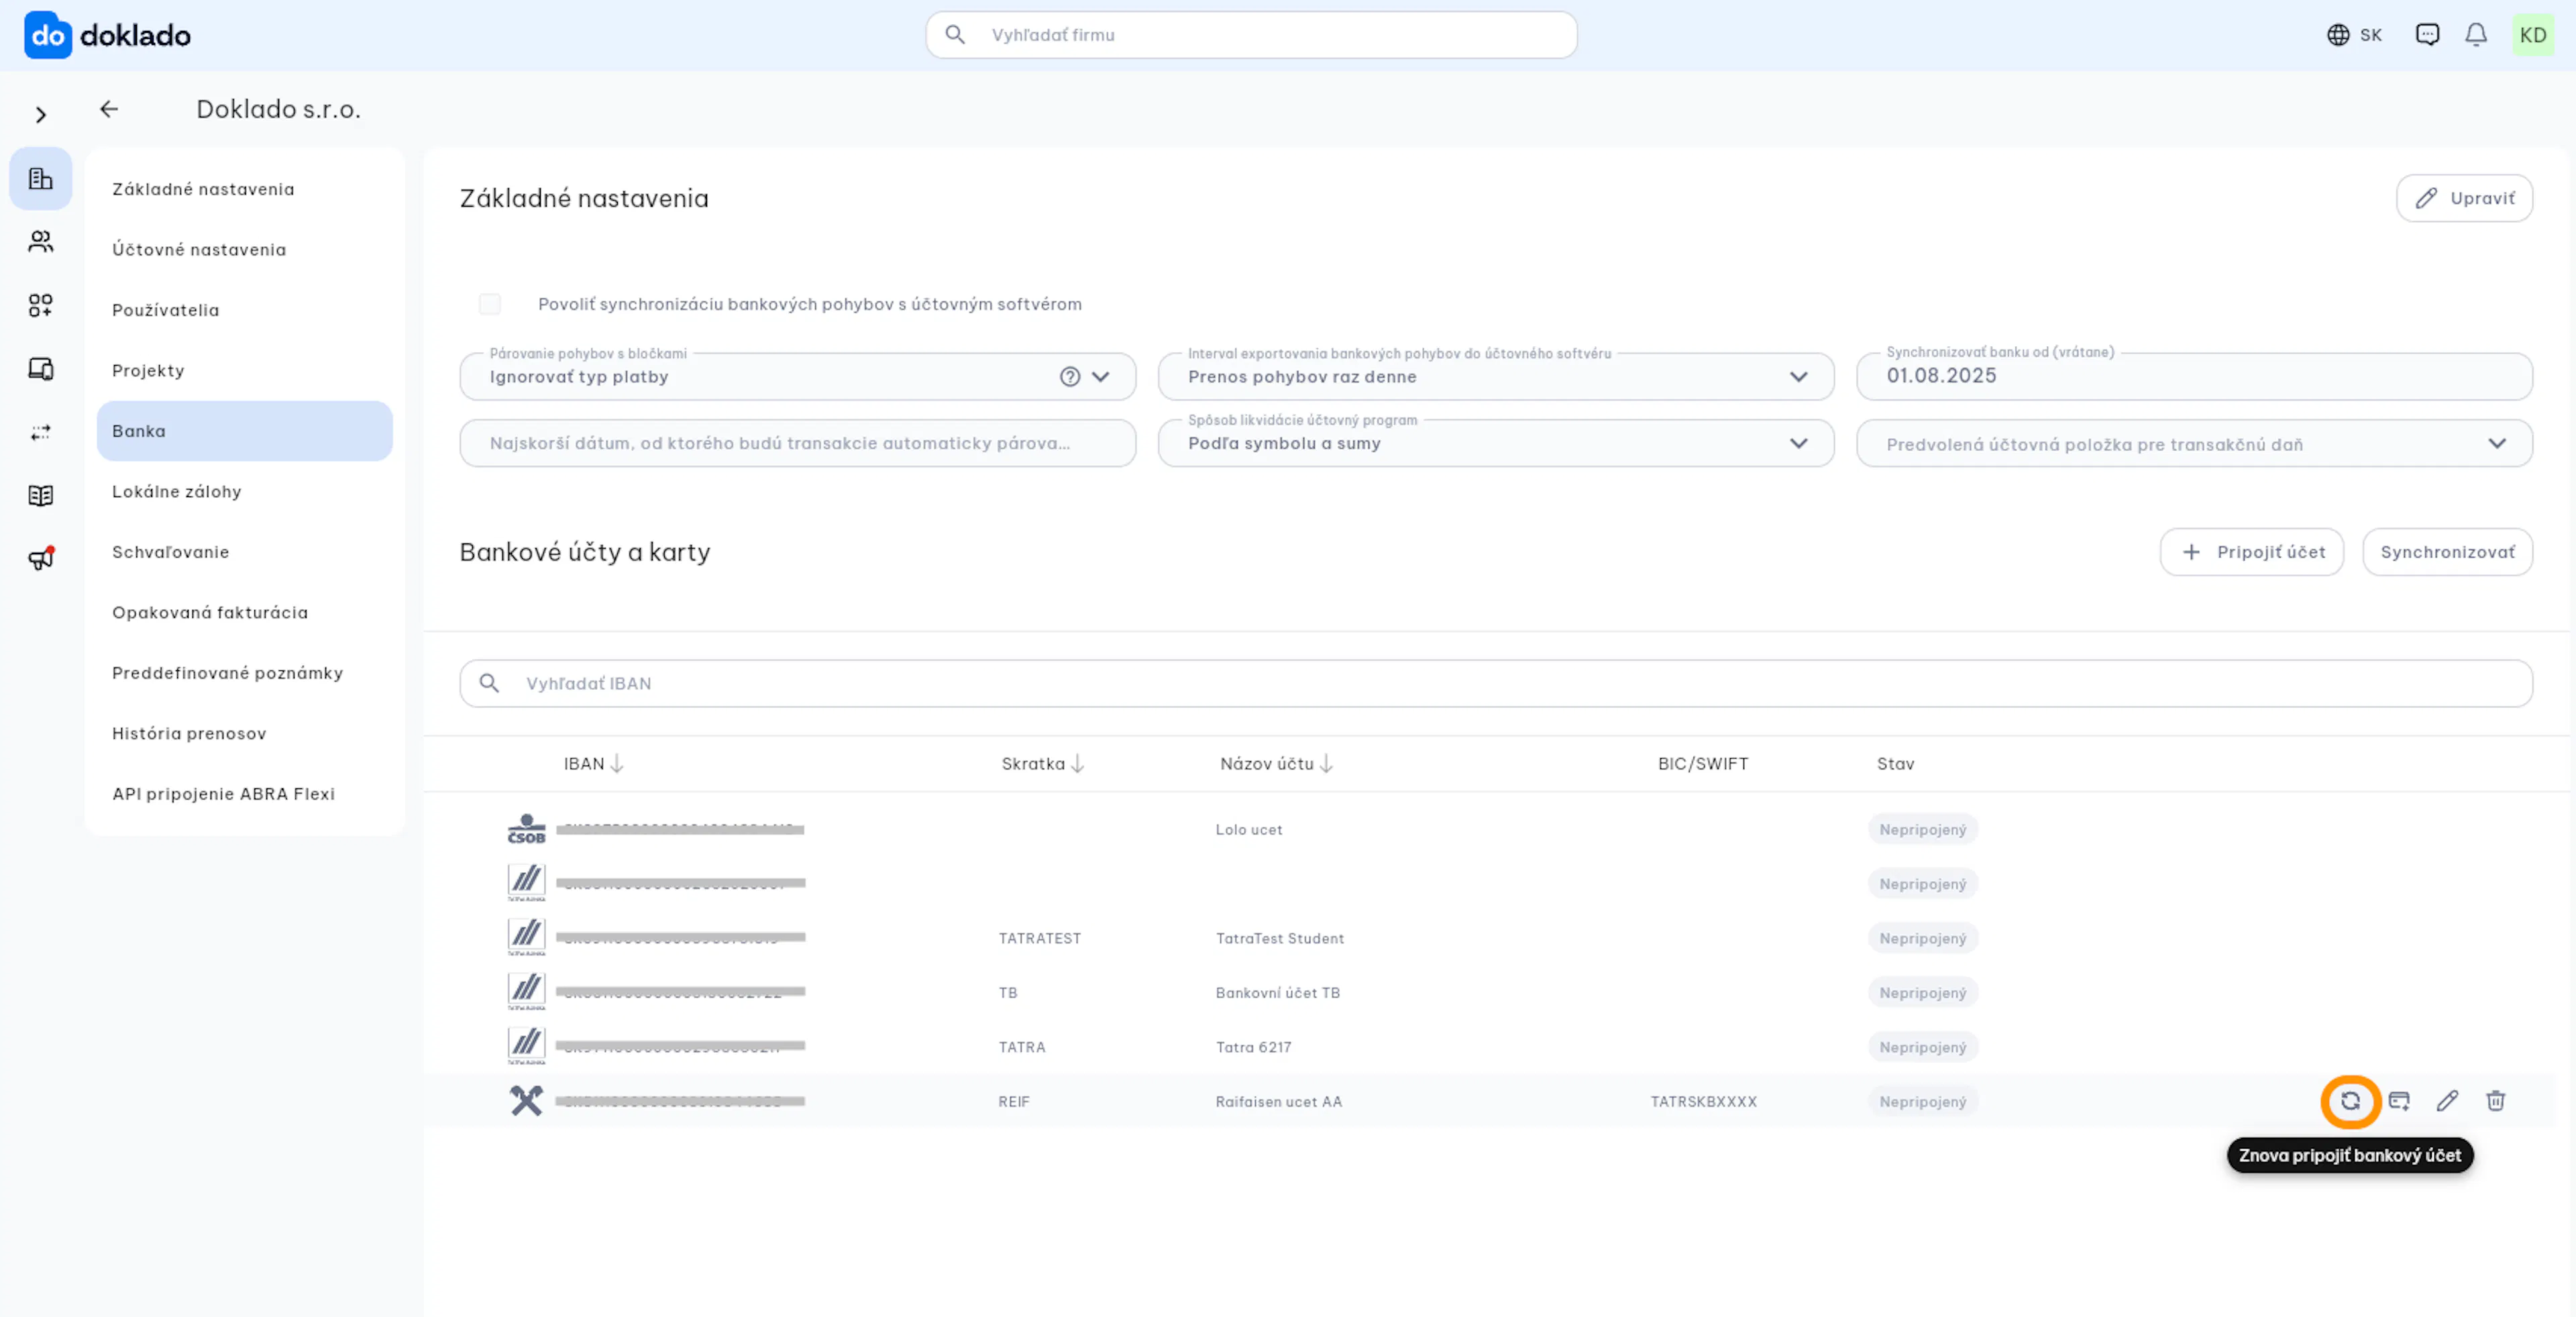This screenshot has height=1317, width=2576.
Task: Open the apps add sidebar icon
Action: [41, 305]
